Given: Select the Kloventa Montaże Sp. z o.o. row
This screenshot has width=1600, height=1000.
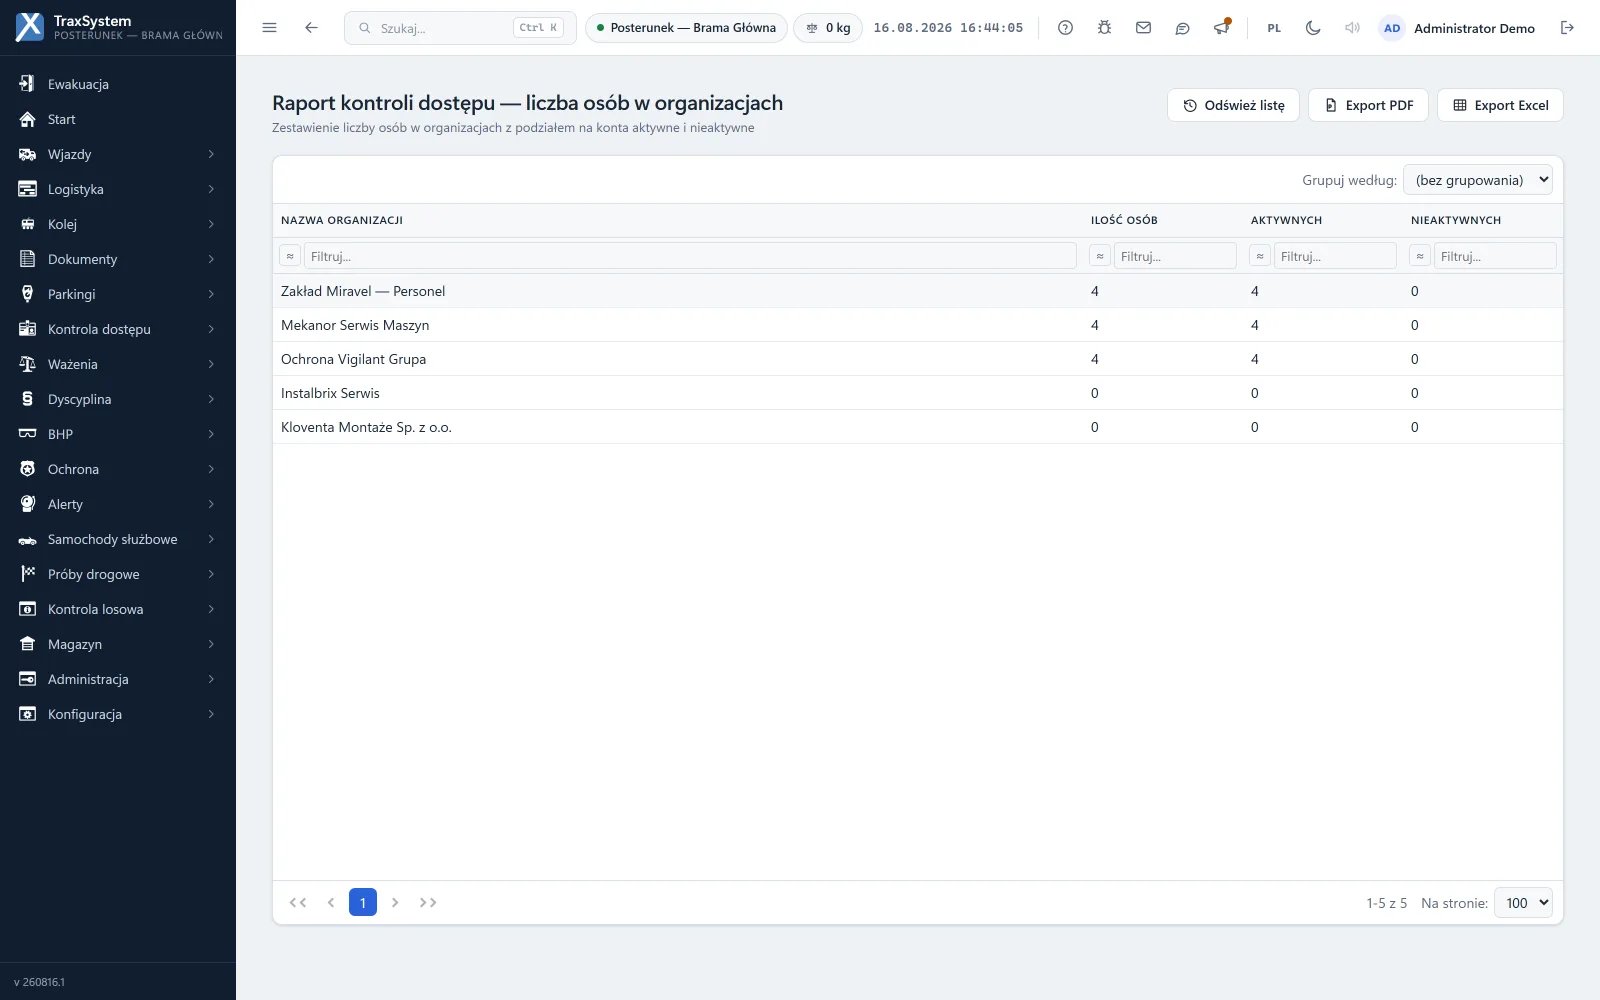Looking at the screenshot, I should pos(918,427).
